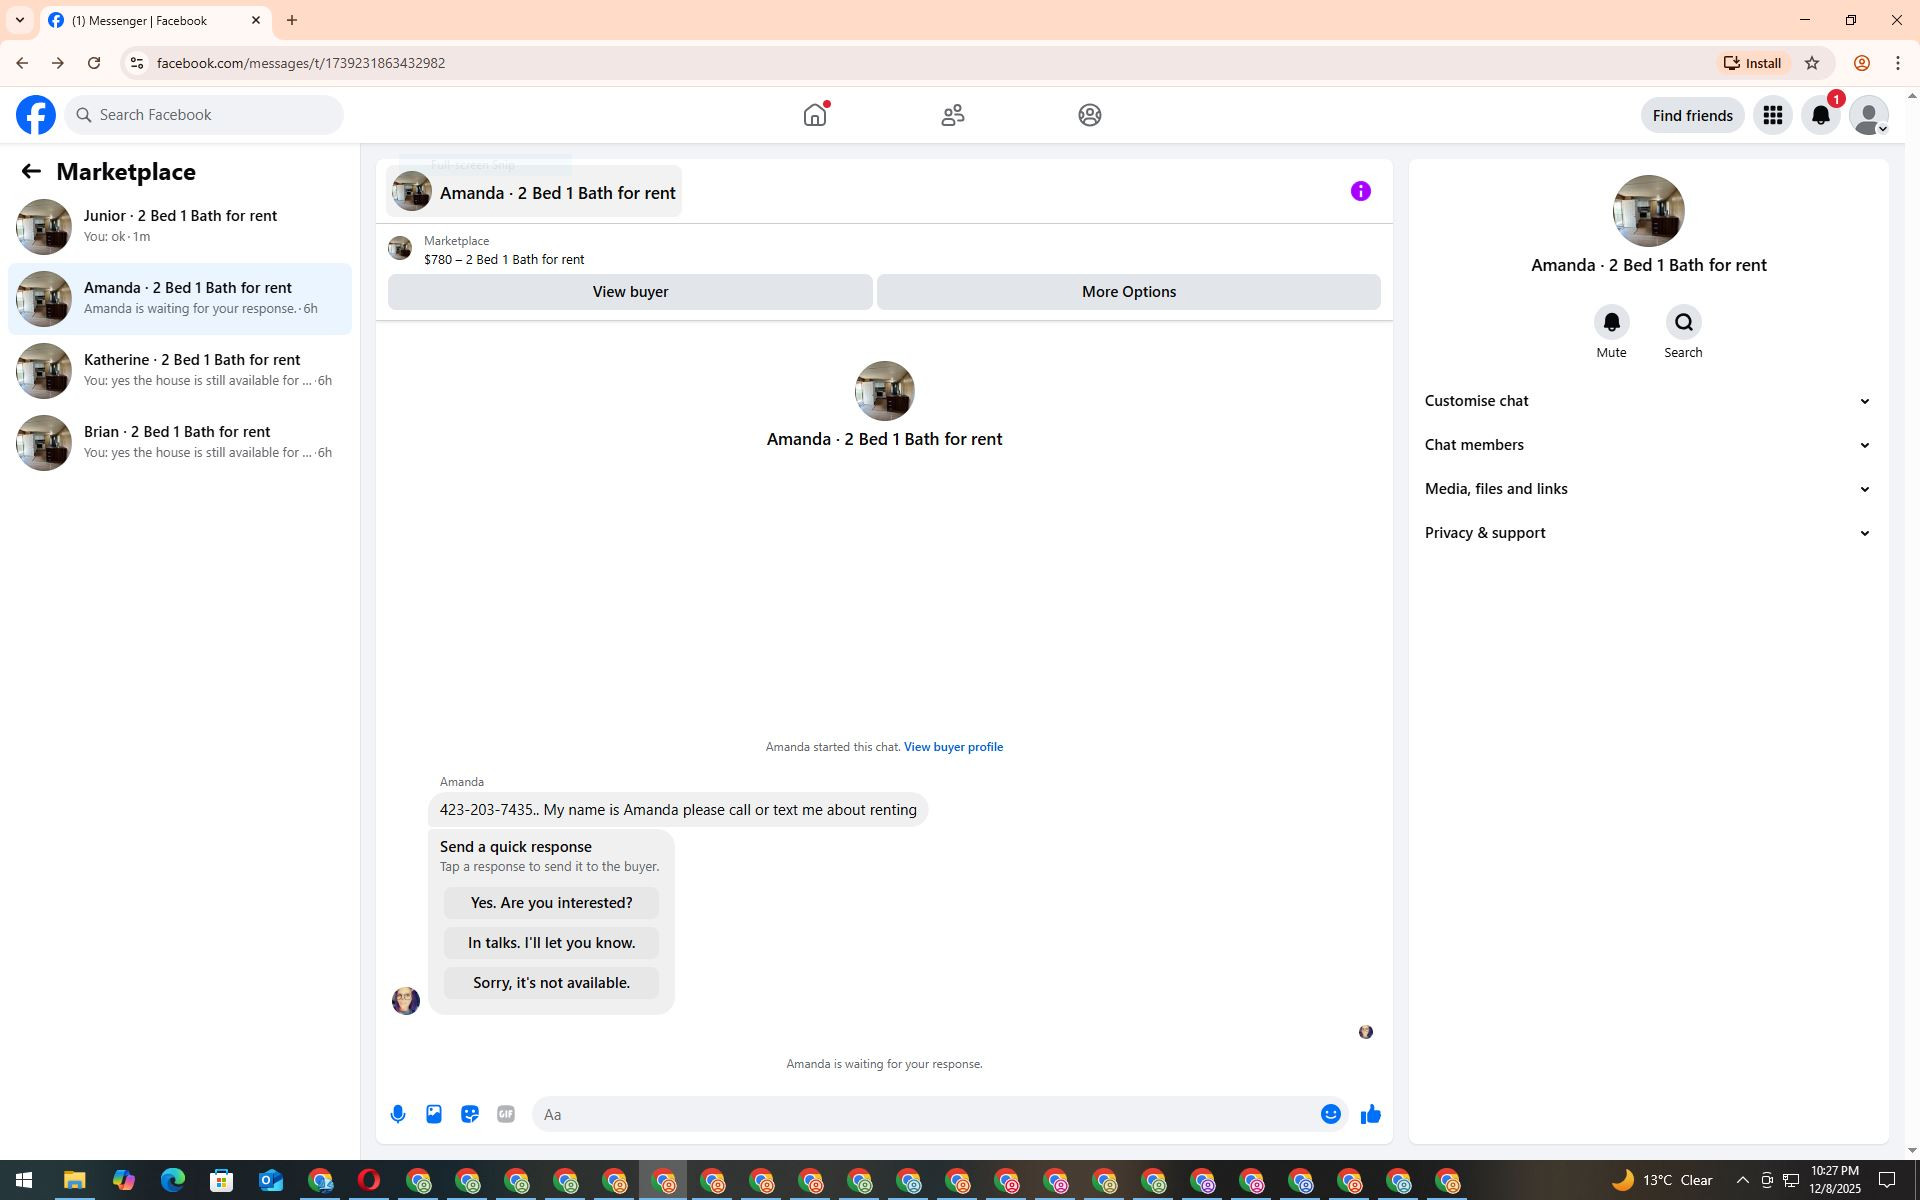View site information icon in address bar
The width and height of the screenshot is (1920, 1200).
tap(137, 63)
